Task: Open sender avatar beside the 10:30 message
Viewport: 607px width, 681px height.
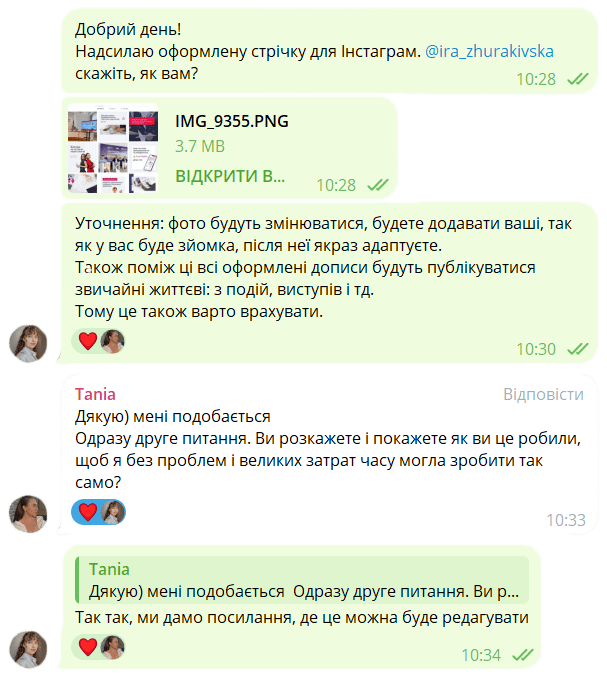Action: tap(28, 343)
